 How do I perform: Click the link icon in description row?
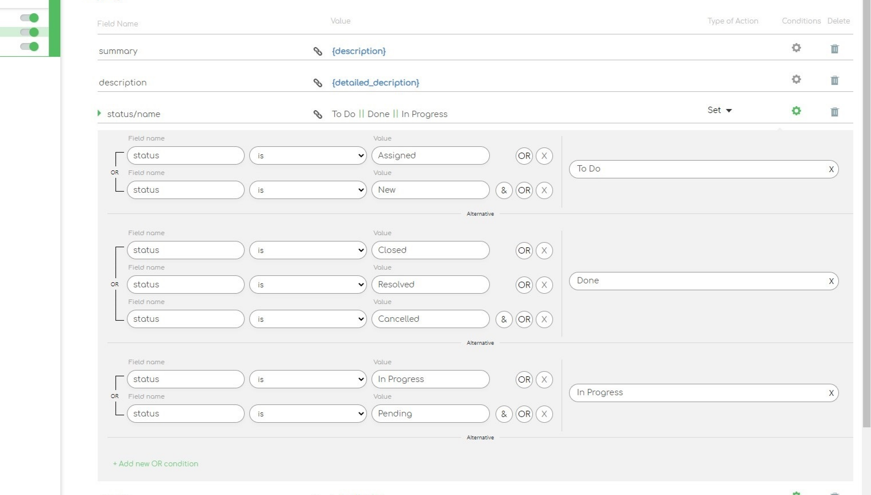[x=318, y=83]
